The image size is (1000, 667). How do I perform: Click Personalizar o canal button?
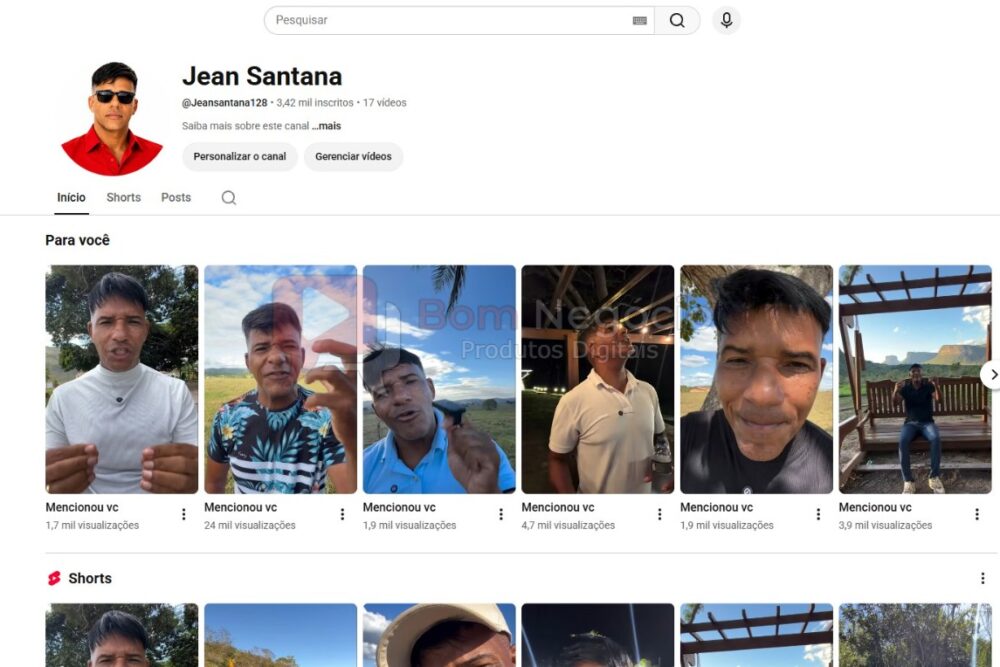click(240, 157)
